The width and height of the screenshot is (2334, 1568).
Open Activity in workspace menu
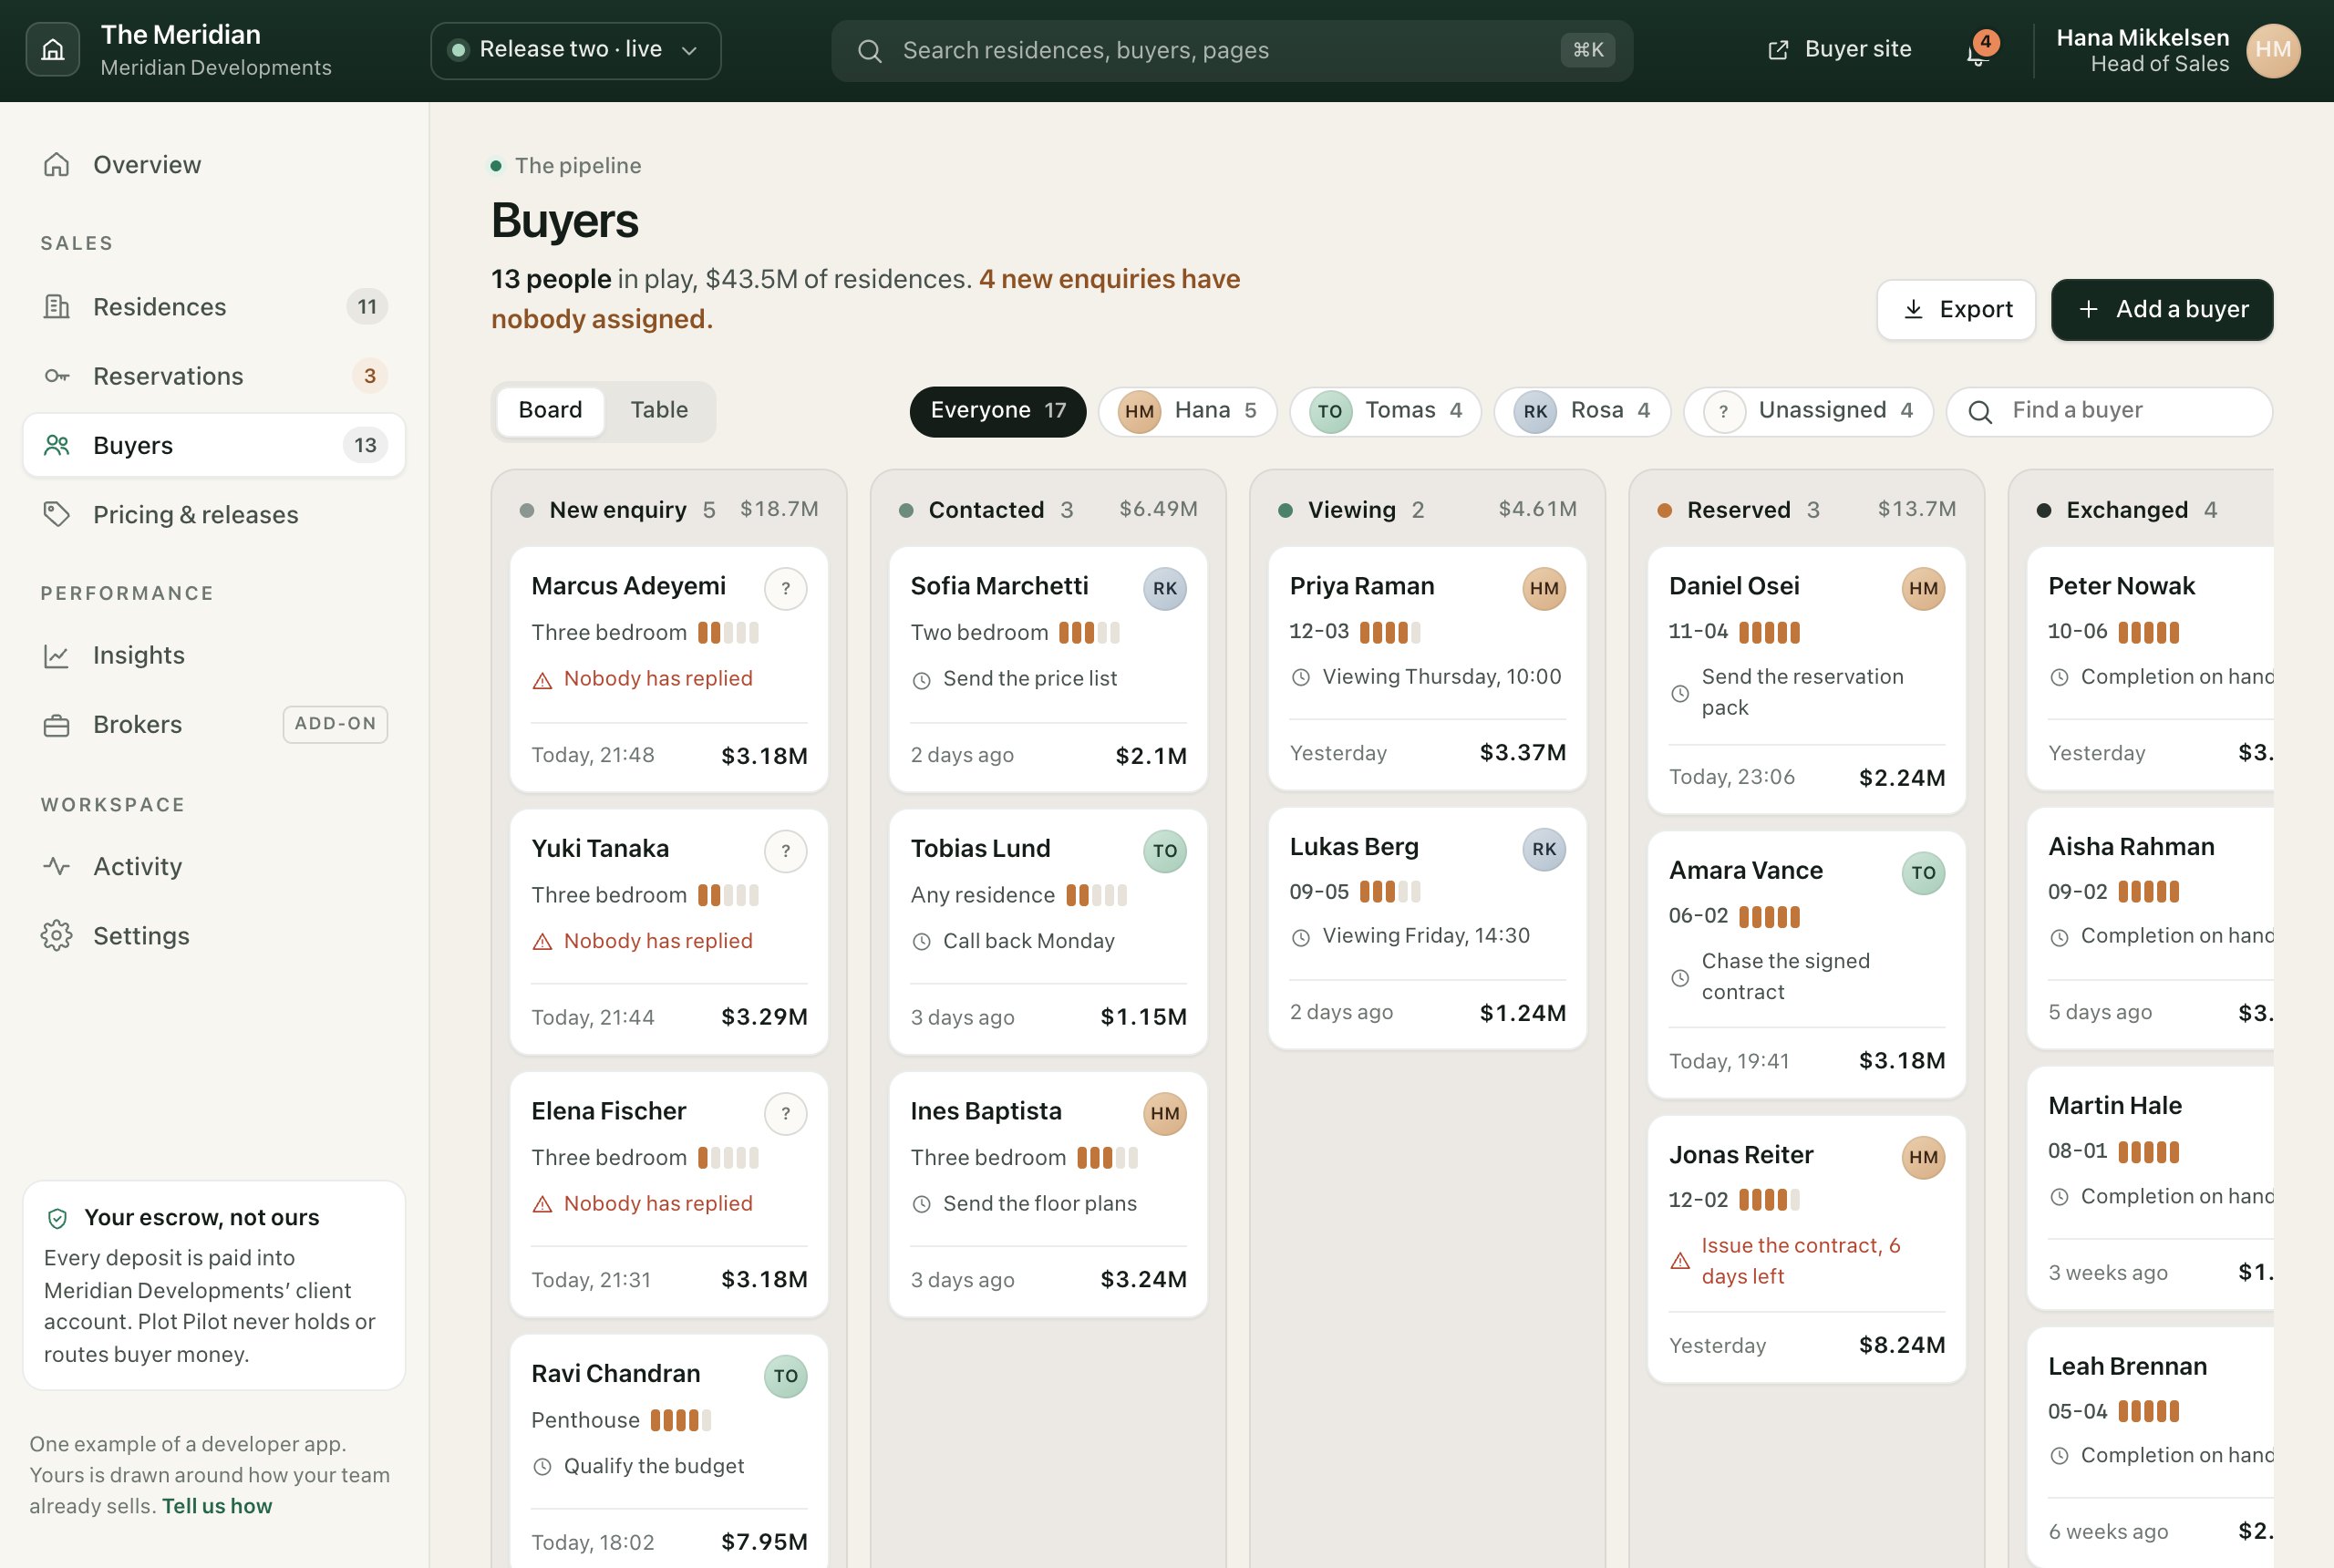[x=214, y=866]
